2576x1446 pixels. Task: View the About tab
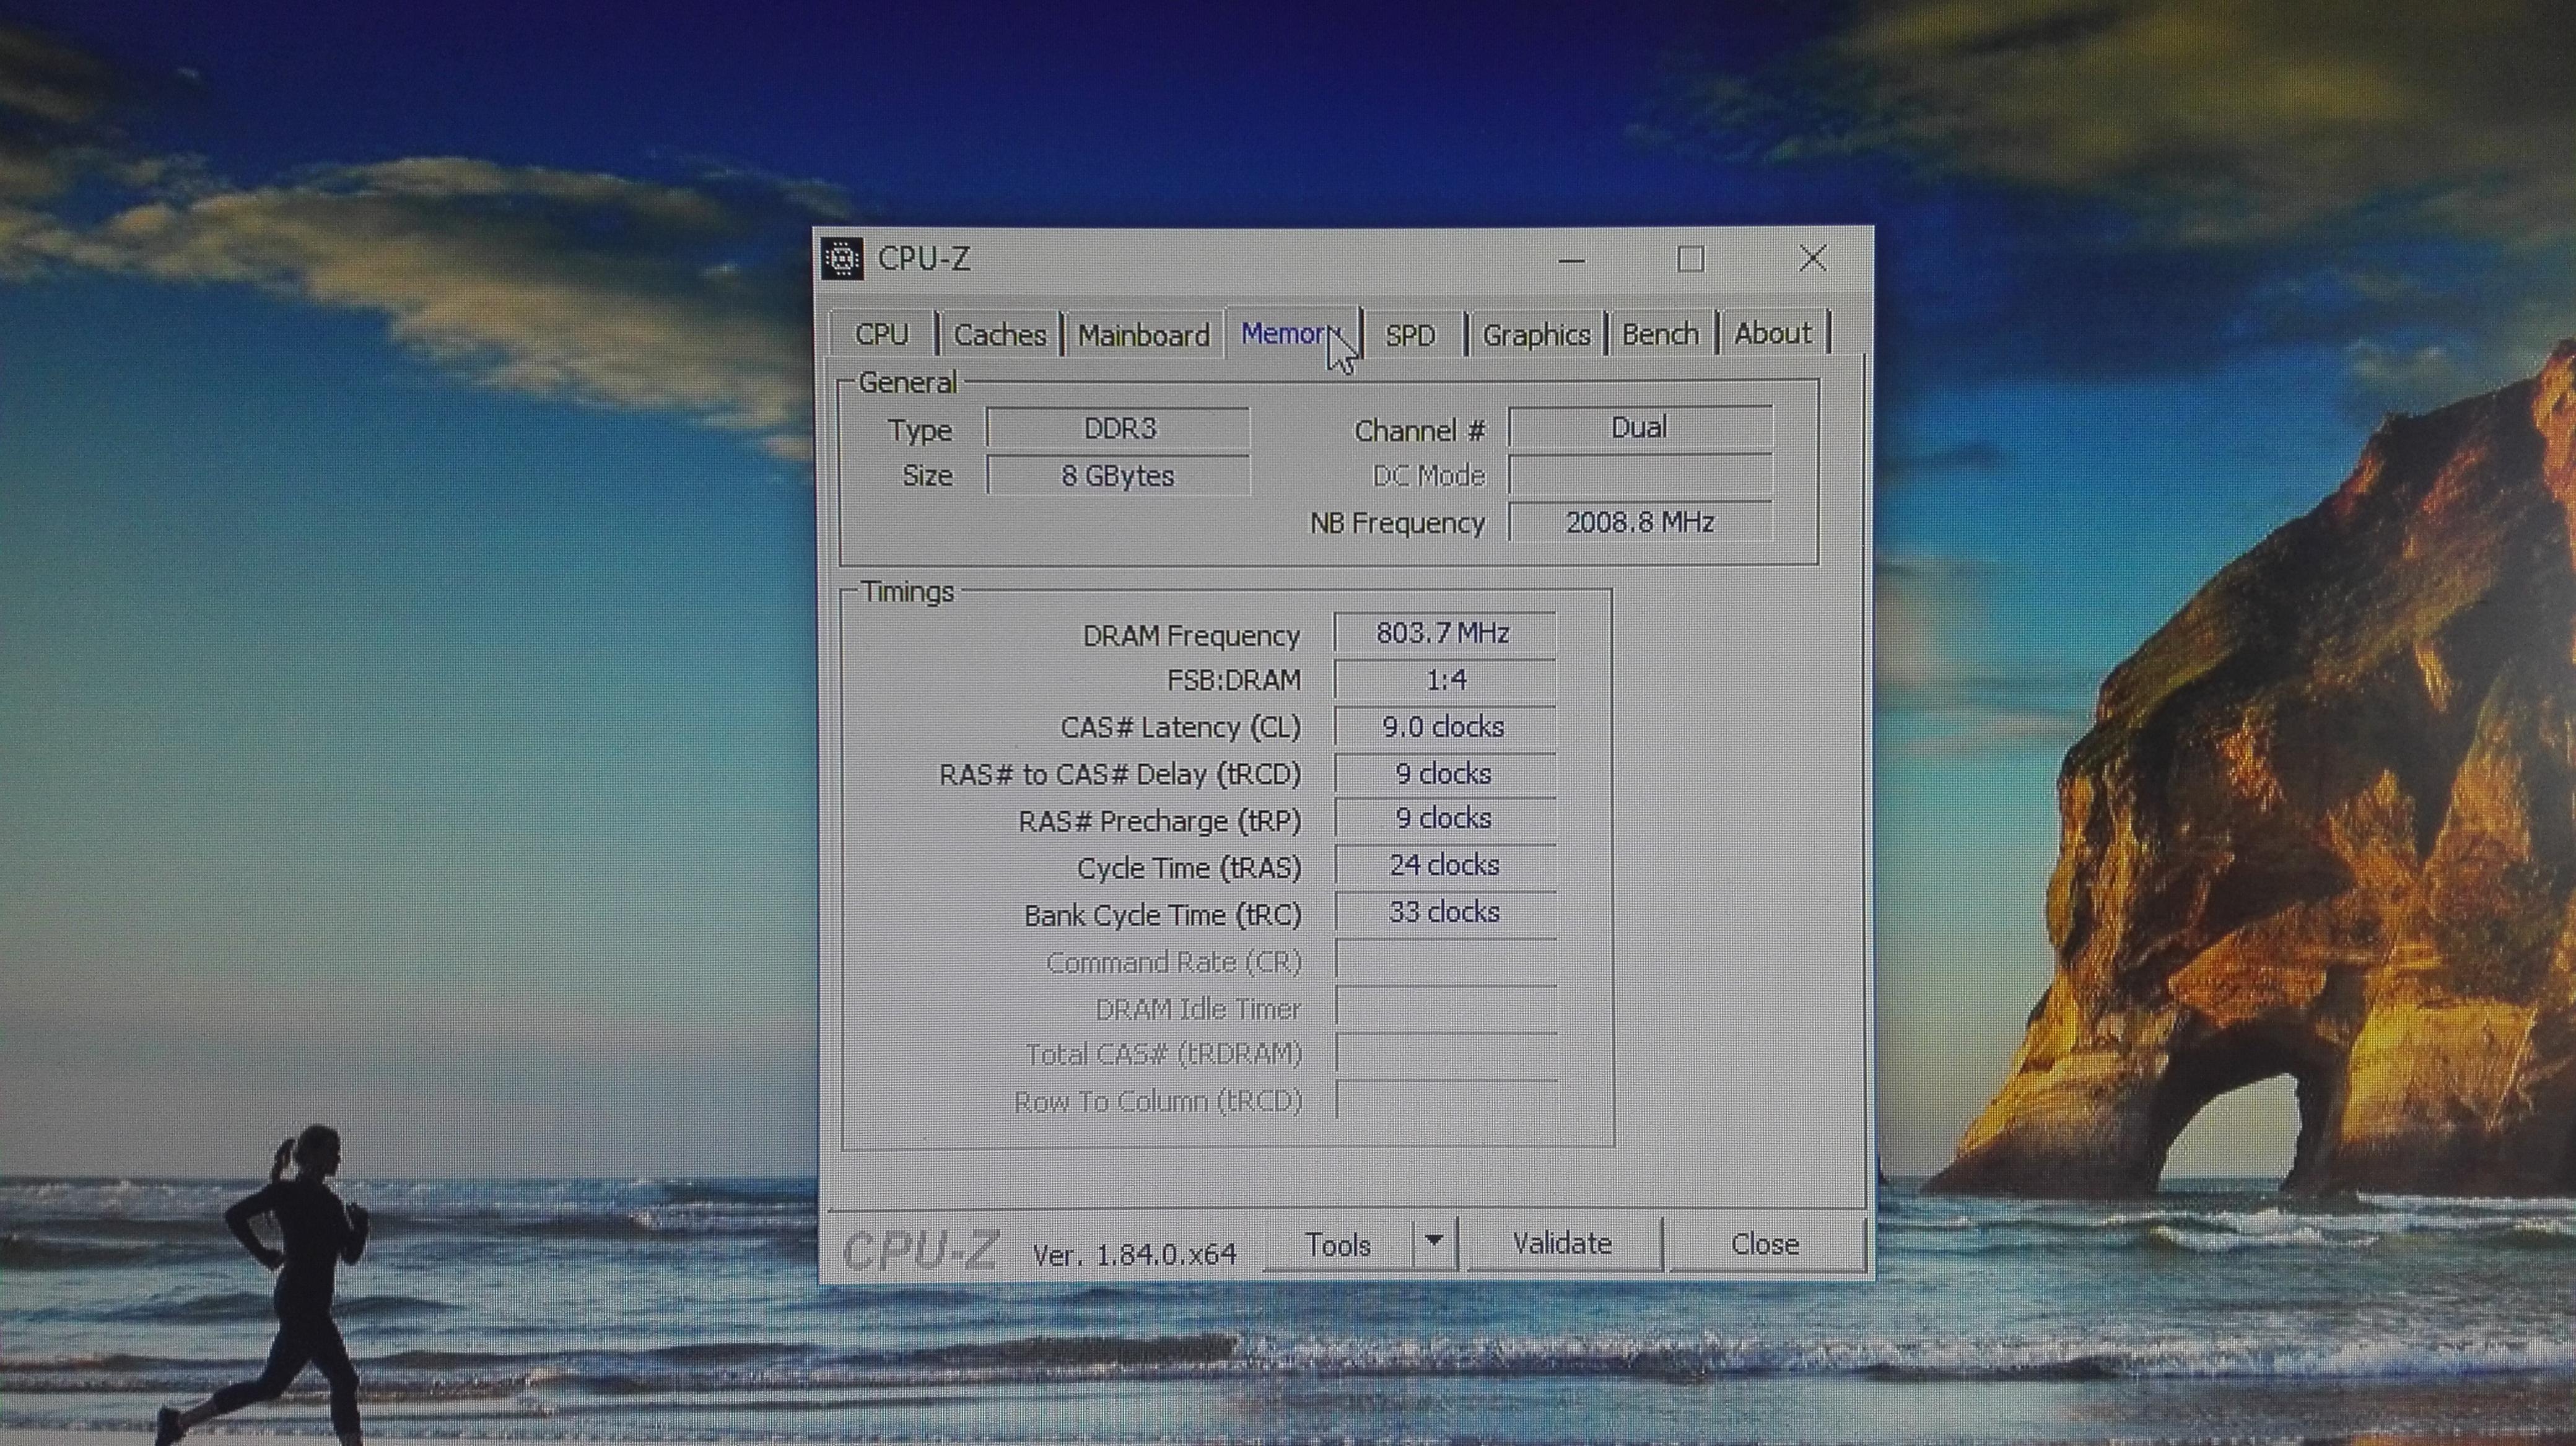pos(1772,333)
